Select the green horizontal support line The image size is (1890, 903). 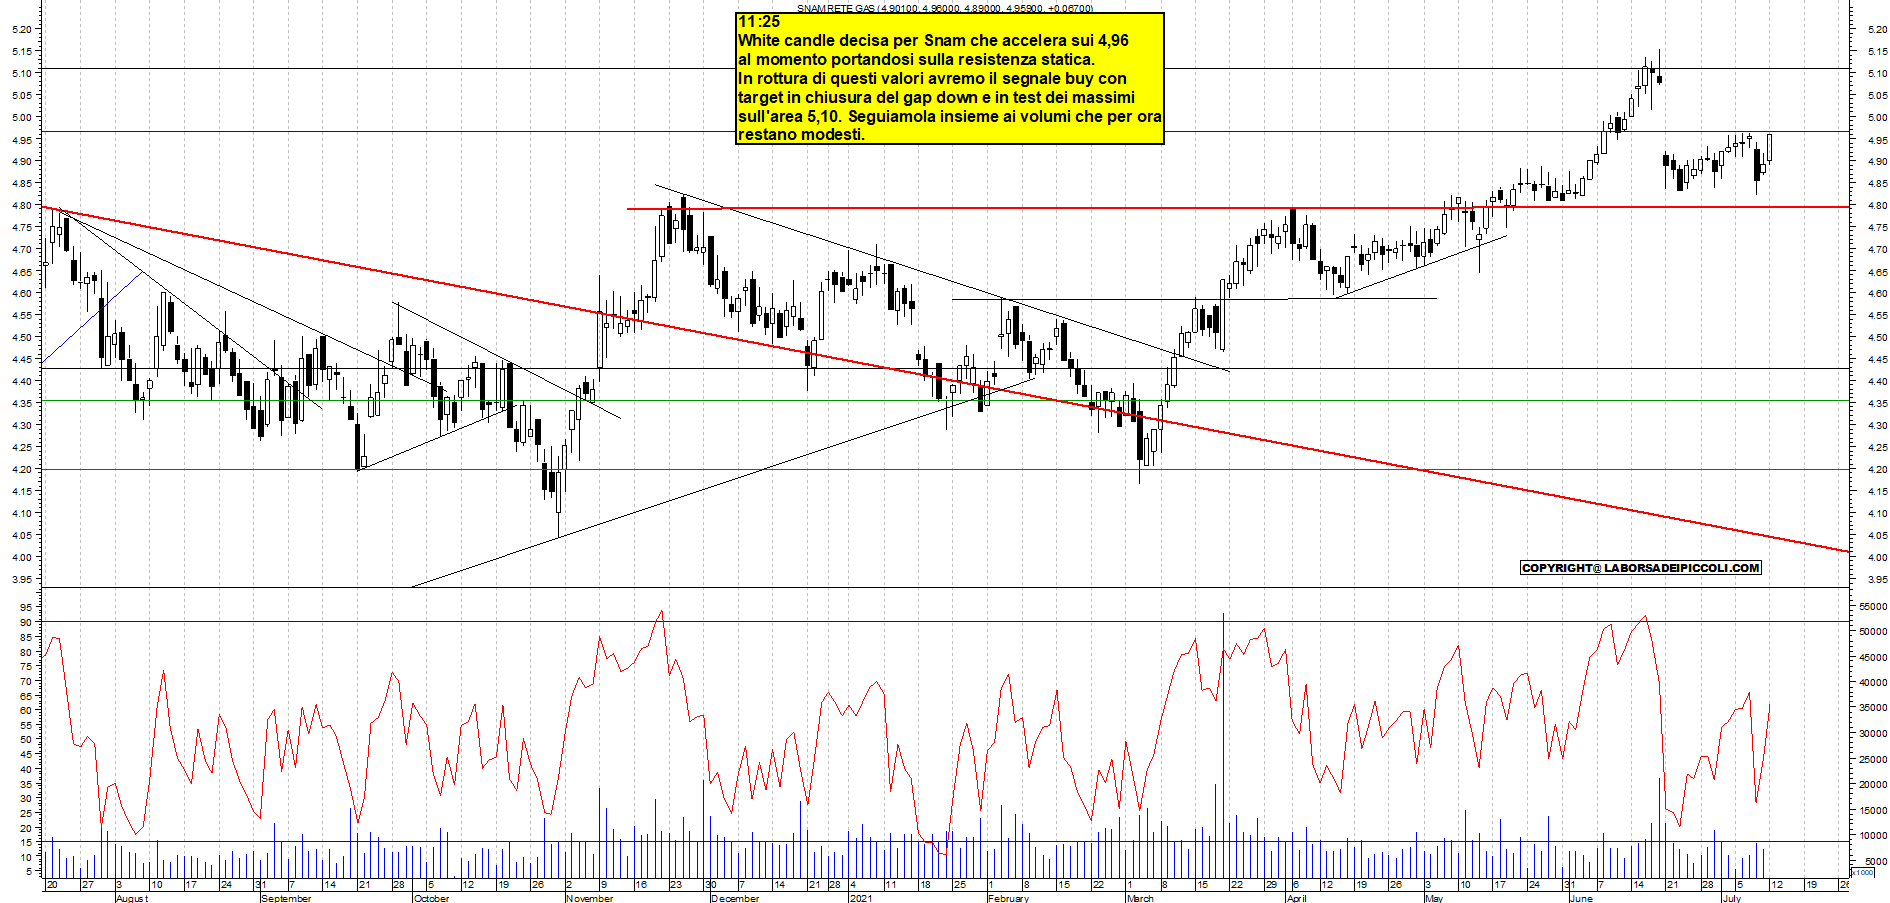coord(945,401)
